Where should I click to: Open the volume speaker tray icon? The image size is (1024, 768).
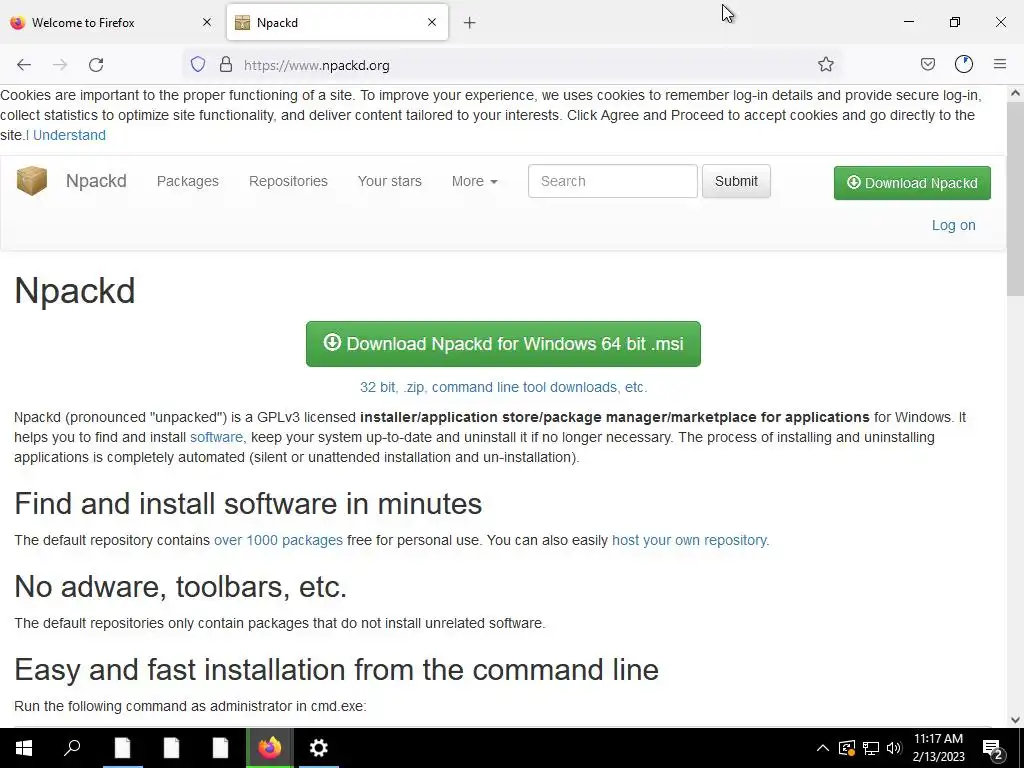894,748
